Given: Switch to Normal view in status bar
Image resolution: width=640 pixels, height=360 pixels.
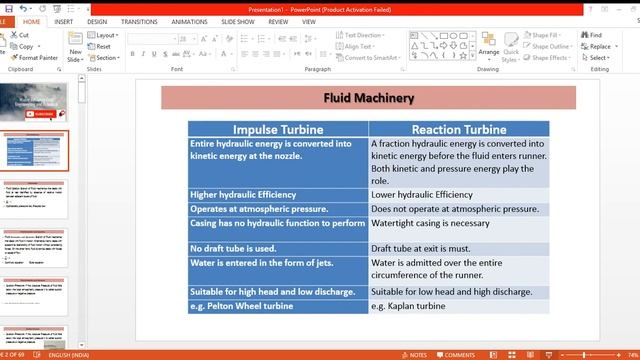Looking at the screenshot, I should coord(493,355).
